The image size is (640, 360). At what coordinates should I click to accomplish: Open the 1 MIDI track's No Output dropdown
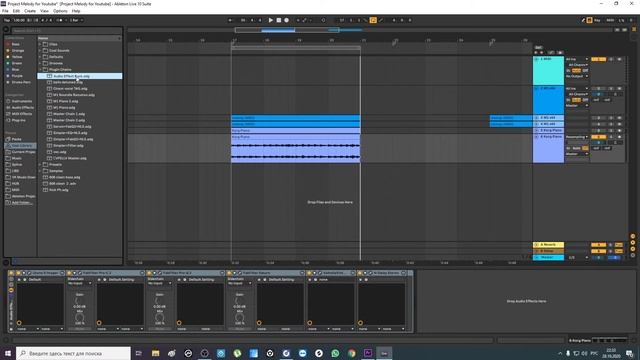577,76
